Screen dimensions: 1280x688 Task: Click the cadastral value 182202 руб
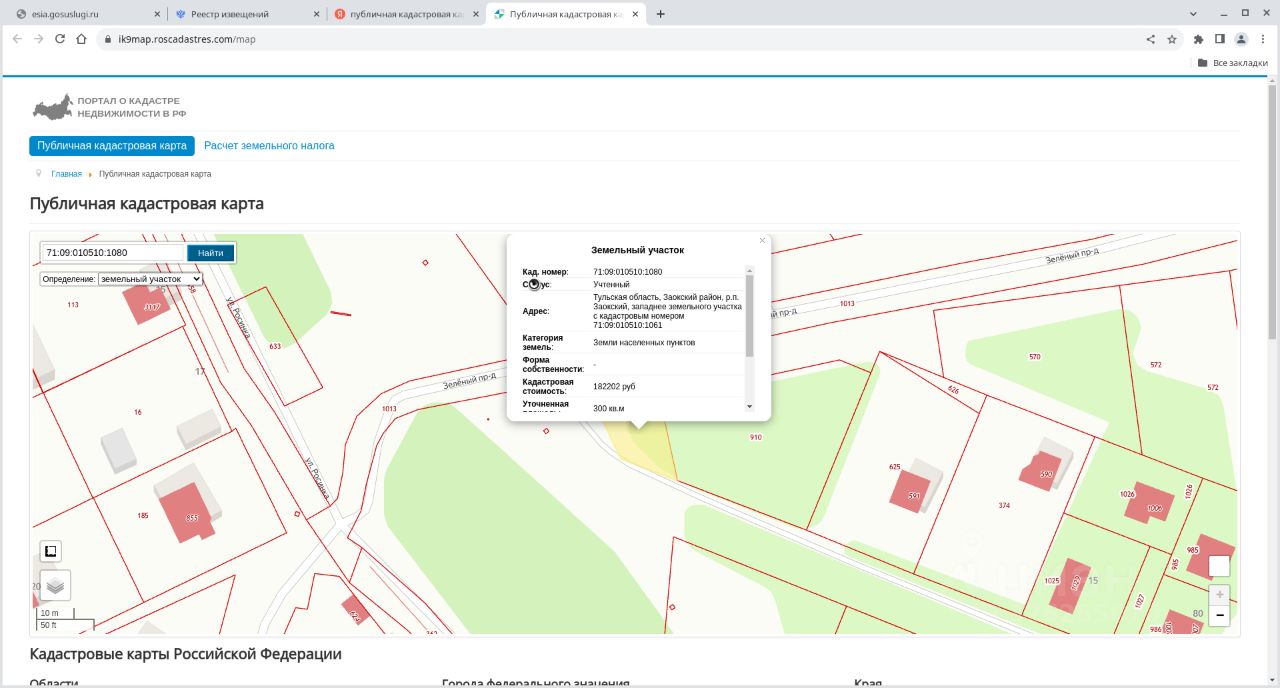(614, 386)
